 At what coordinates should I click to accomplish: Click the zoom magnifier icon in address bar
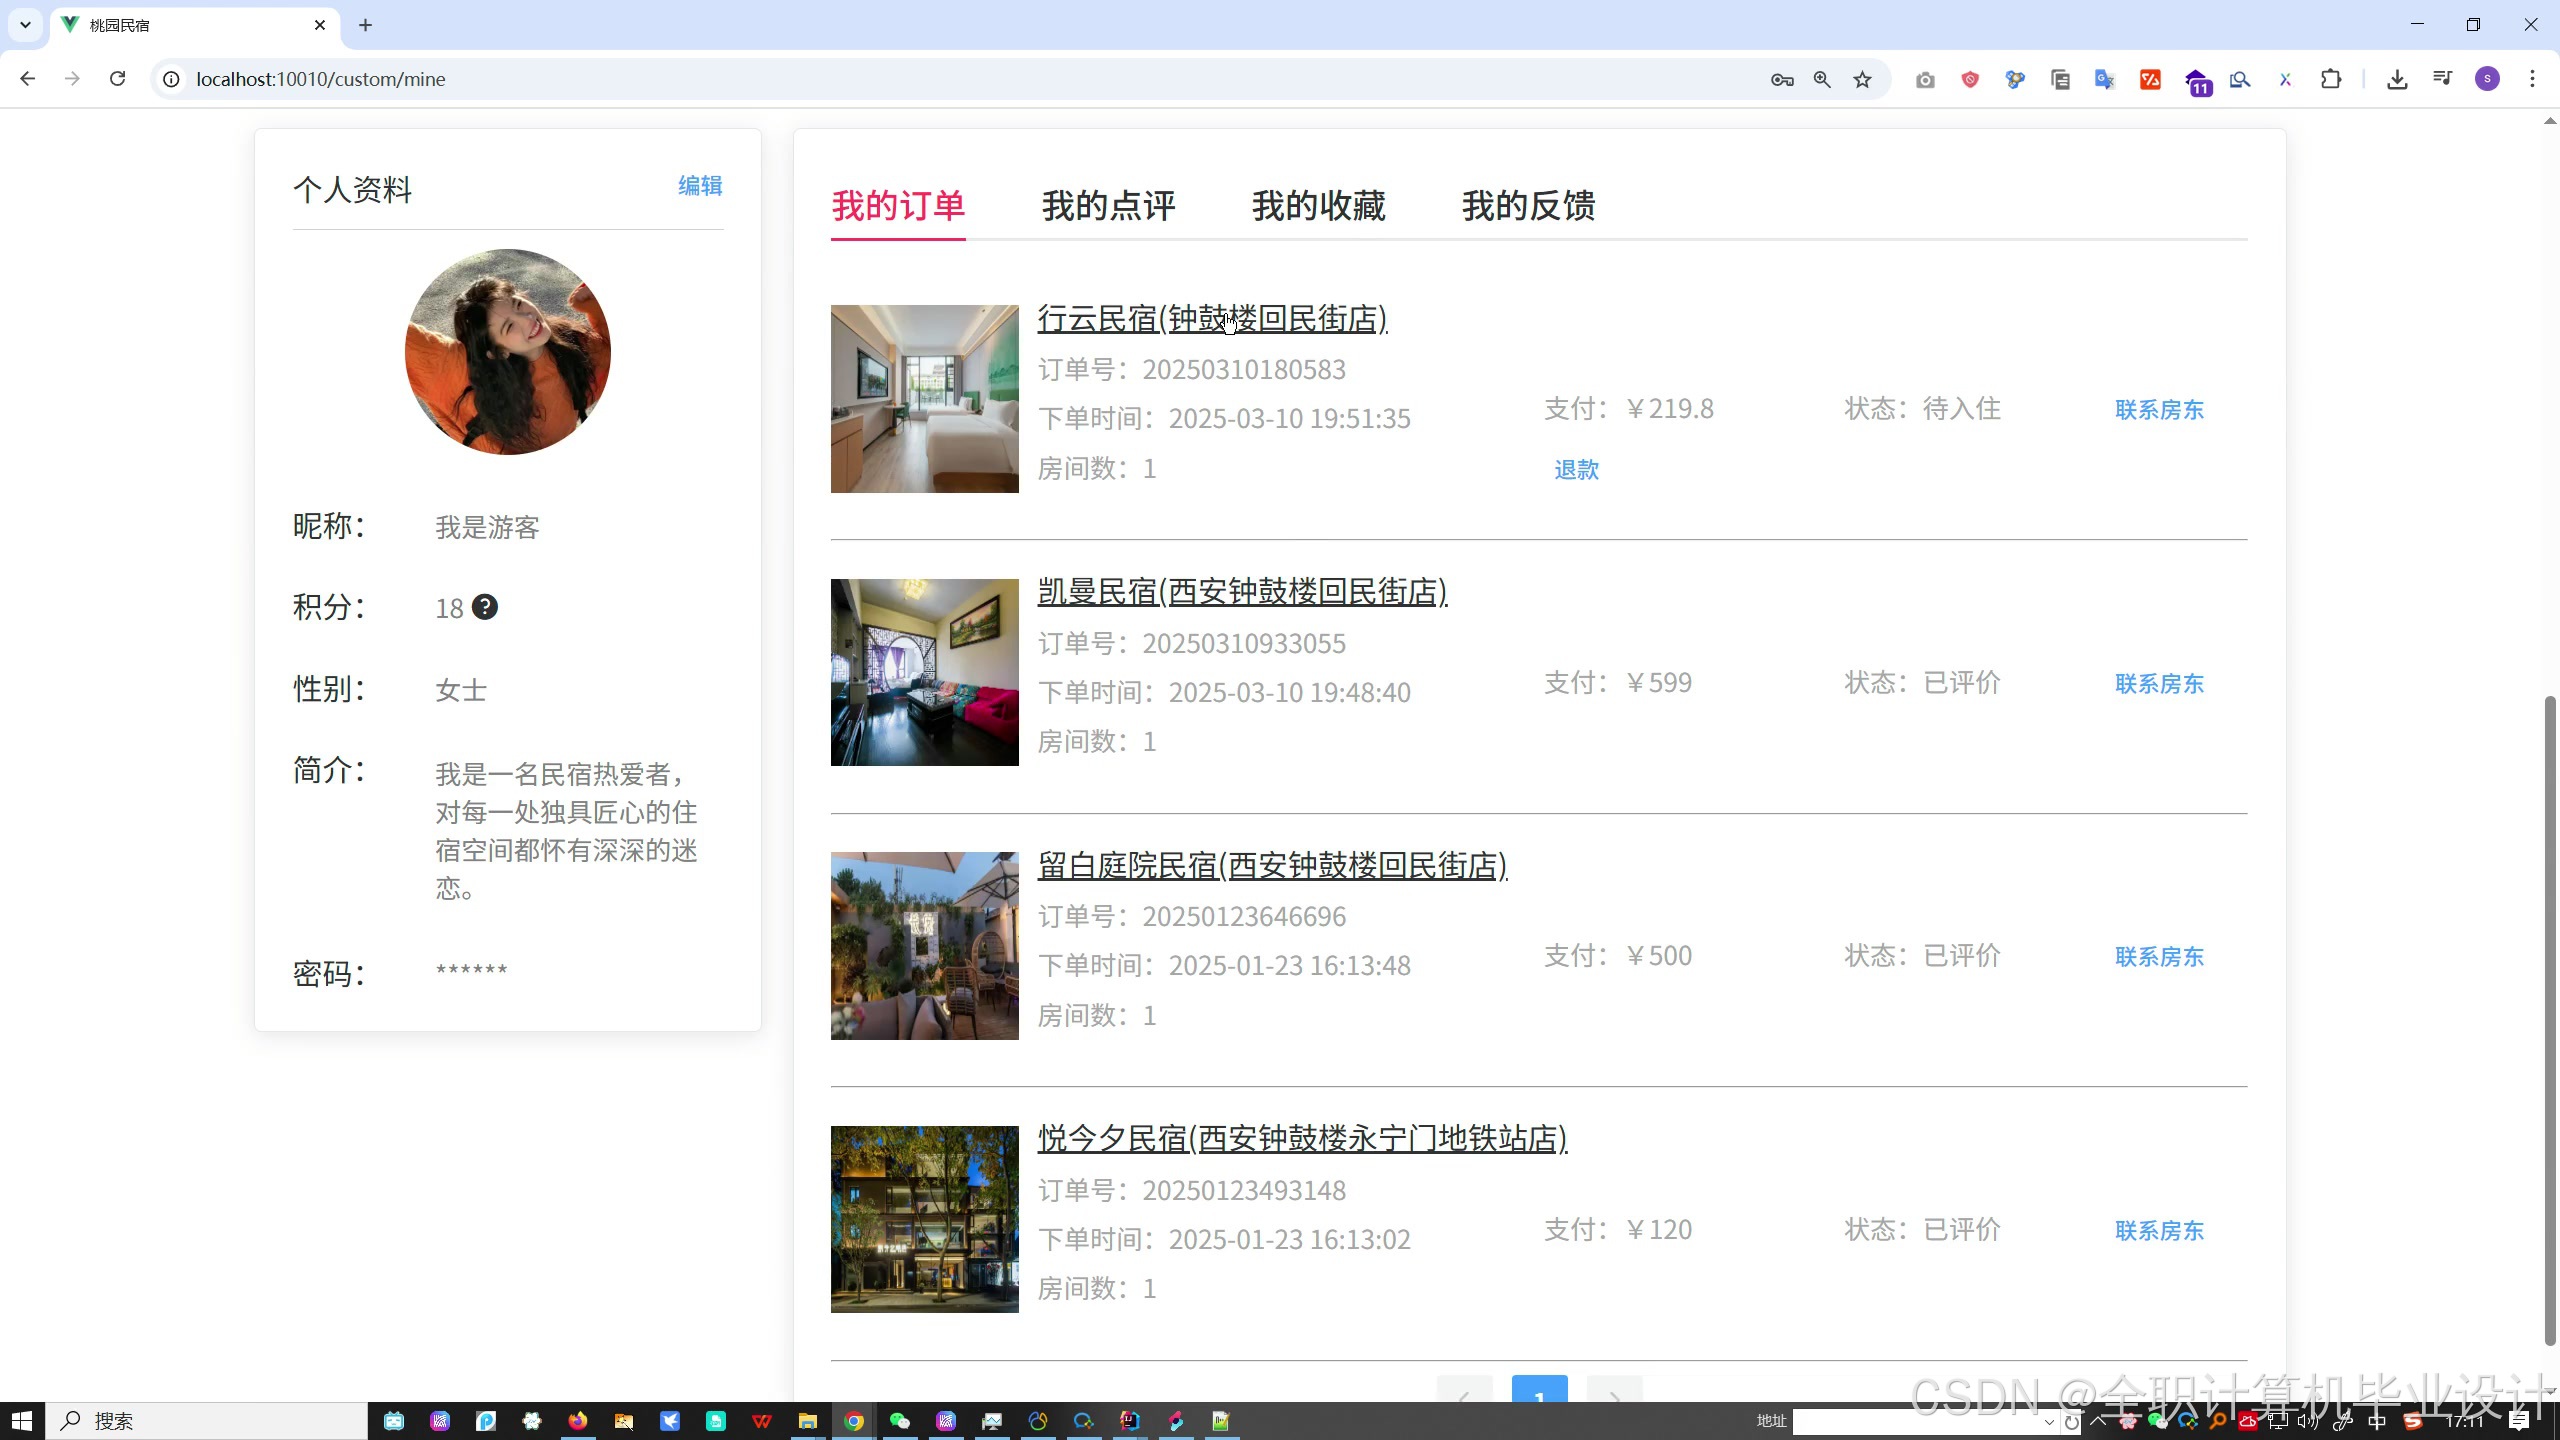coord(1822,80)
